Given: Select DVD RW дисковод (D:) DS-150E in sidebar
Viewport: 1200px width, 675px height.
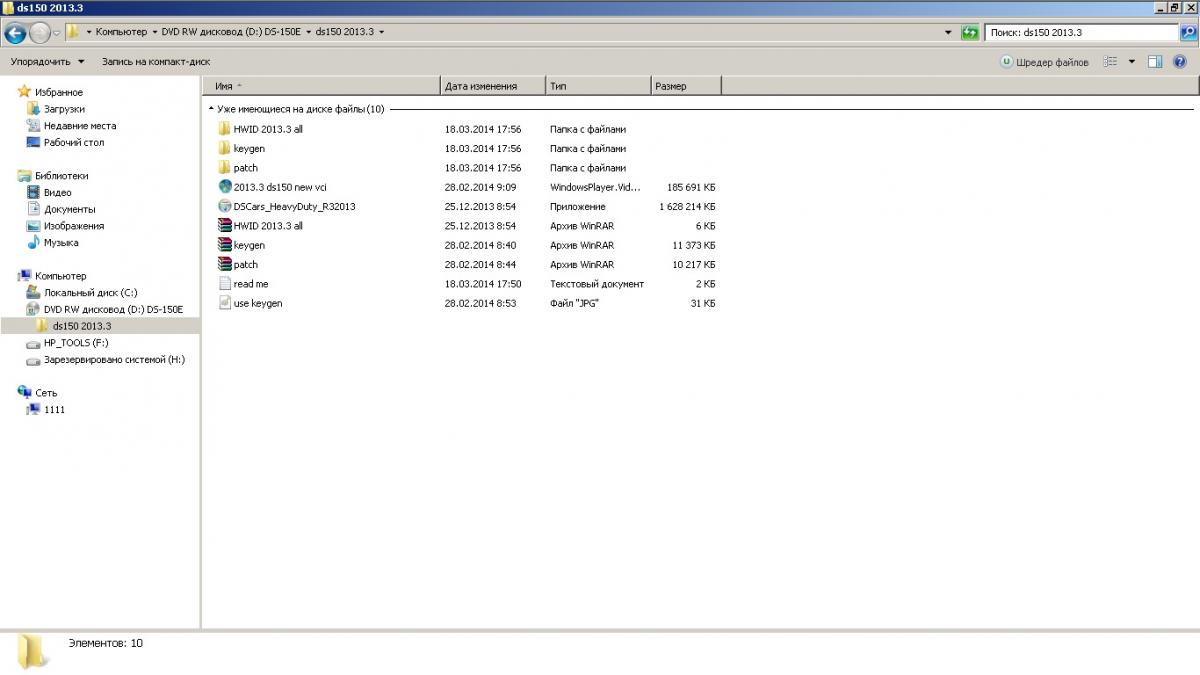Looking at the screenshot, I should [114, 309].
